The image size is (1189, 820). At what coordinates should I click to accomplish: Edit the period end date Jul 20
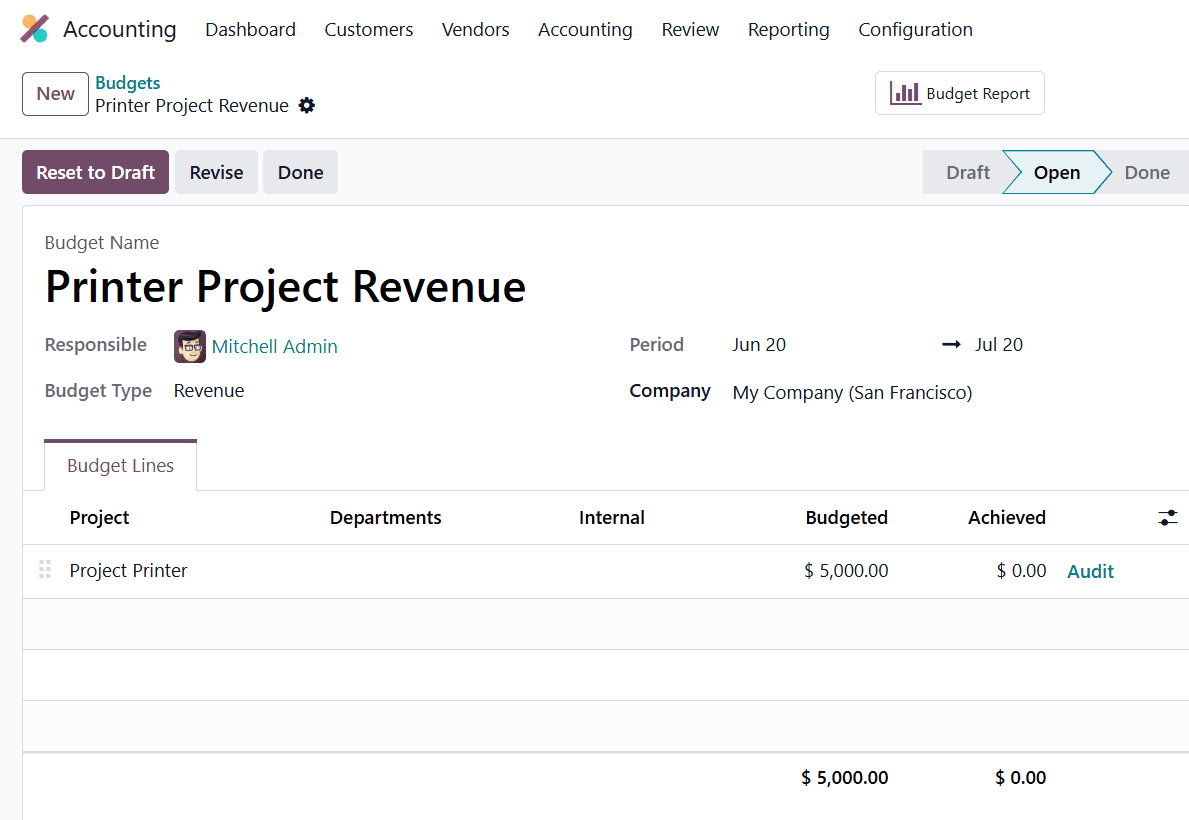pyautogui.click(x=999, y=344)
